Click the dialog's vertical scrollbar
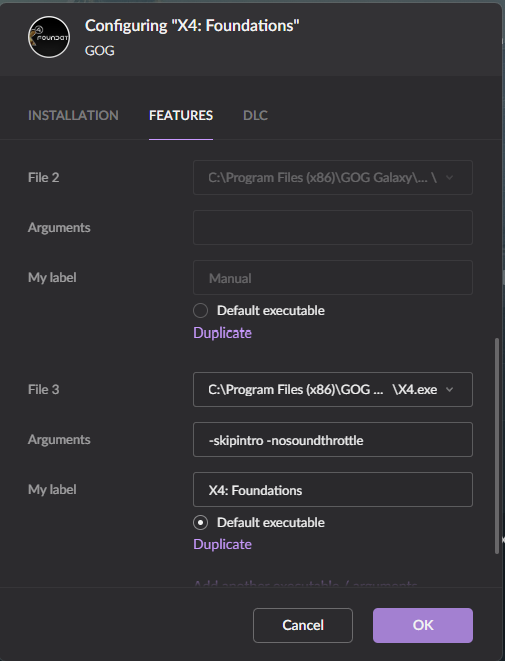The height and width of the screenshot is (661, 505). (x=497, y=446)
